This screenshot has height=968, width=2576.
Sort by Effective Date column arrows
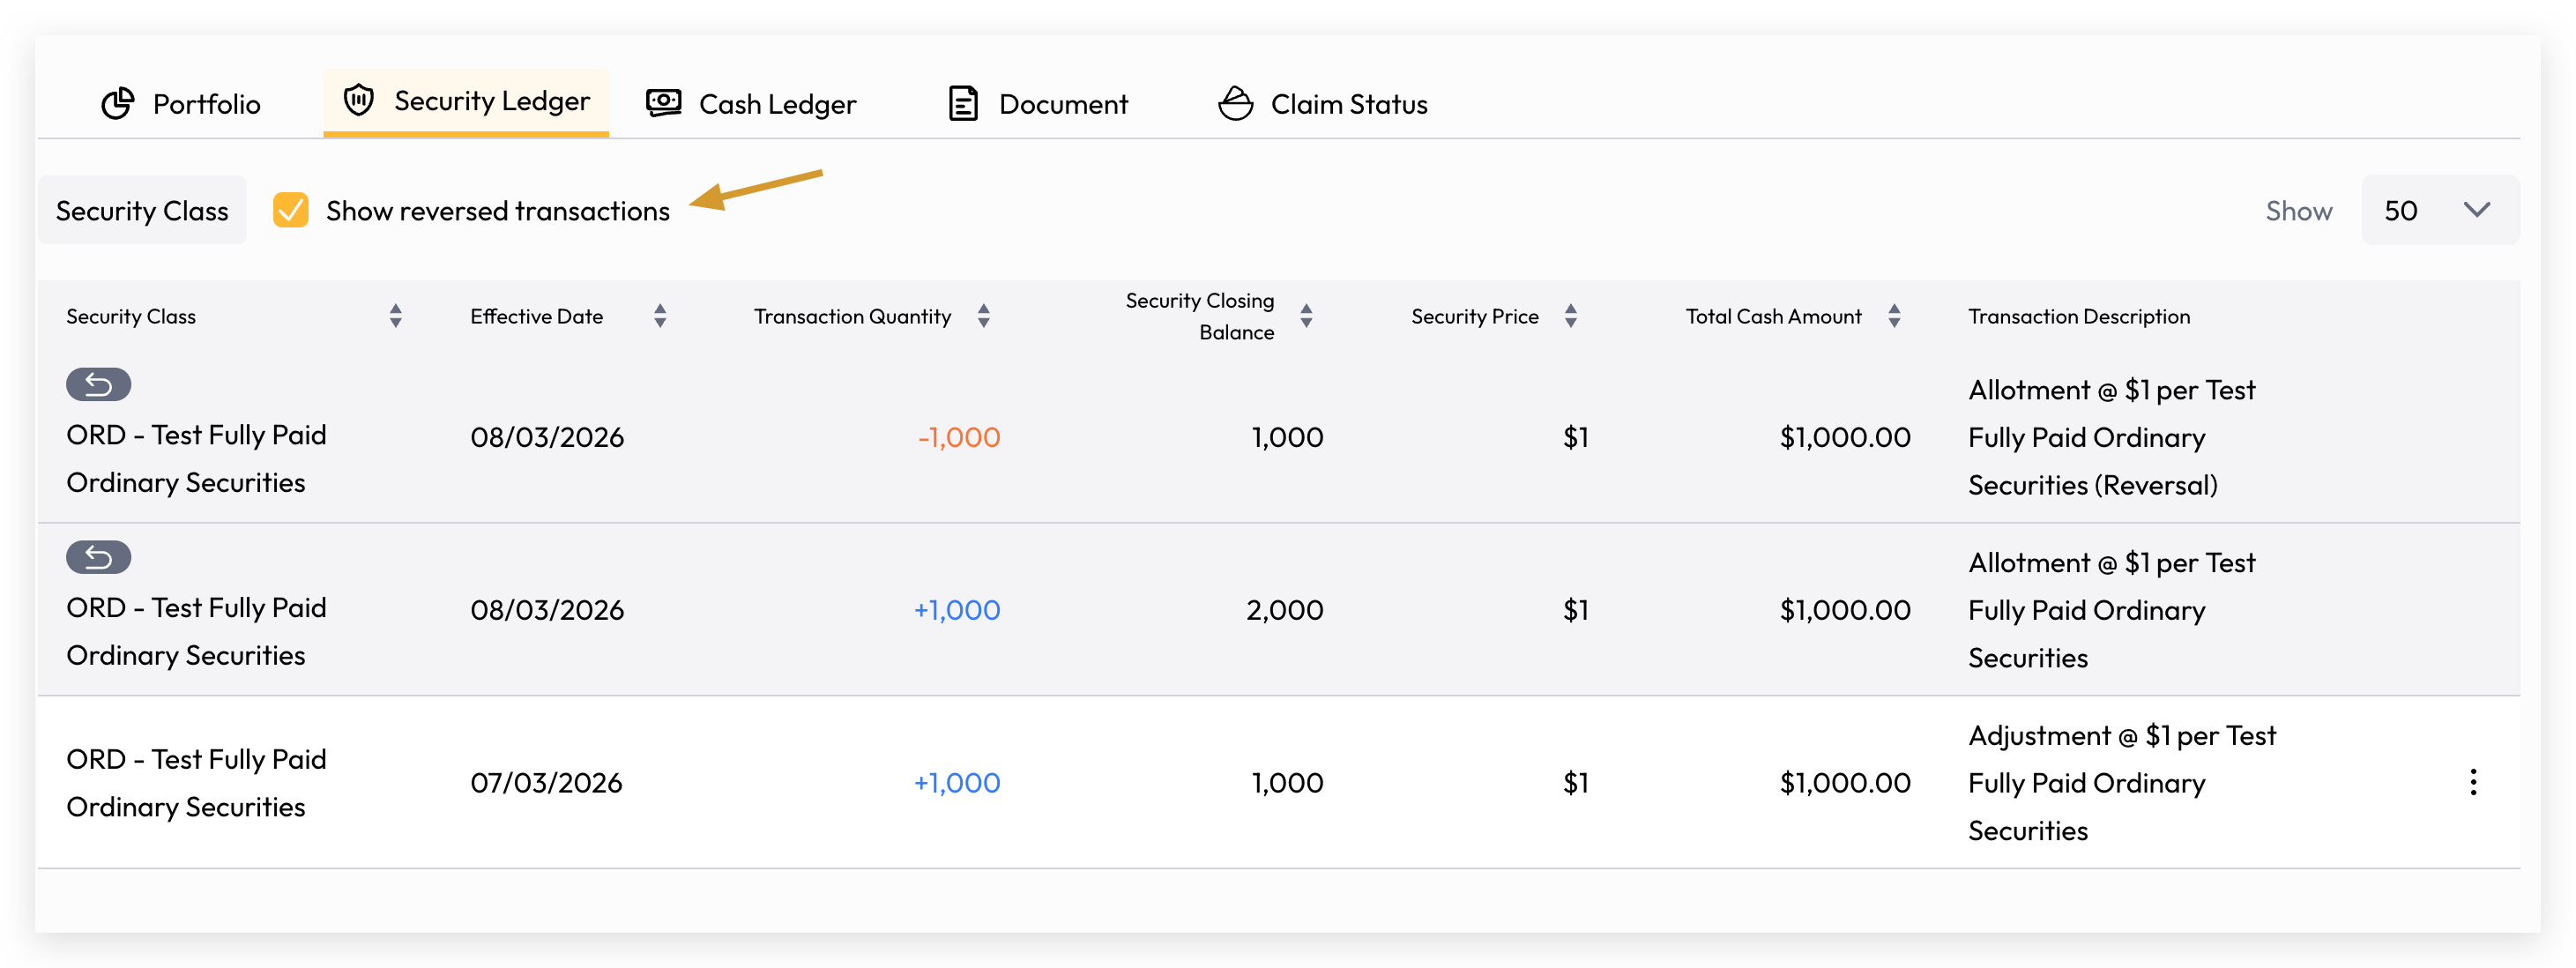point(660,317)
